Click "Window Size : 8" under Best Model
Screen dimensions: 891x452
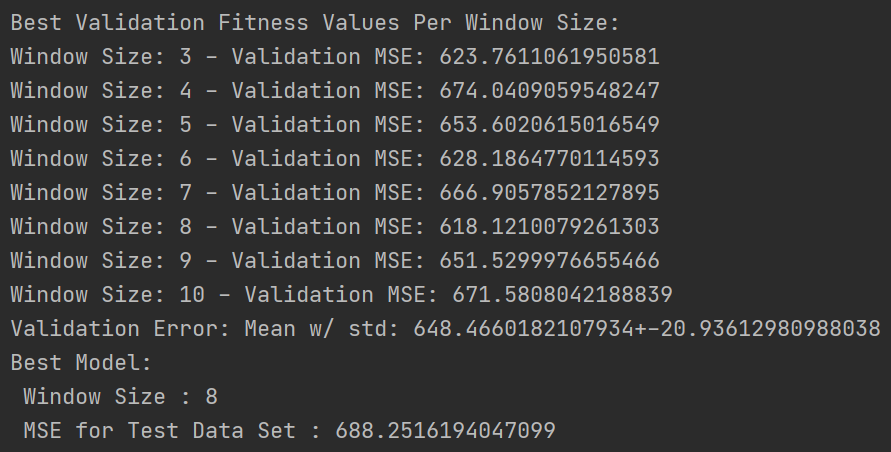tap(120, 396)
